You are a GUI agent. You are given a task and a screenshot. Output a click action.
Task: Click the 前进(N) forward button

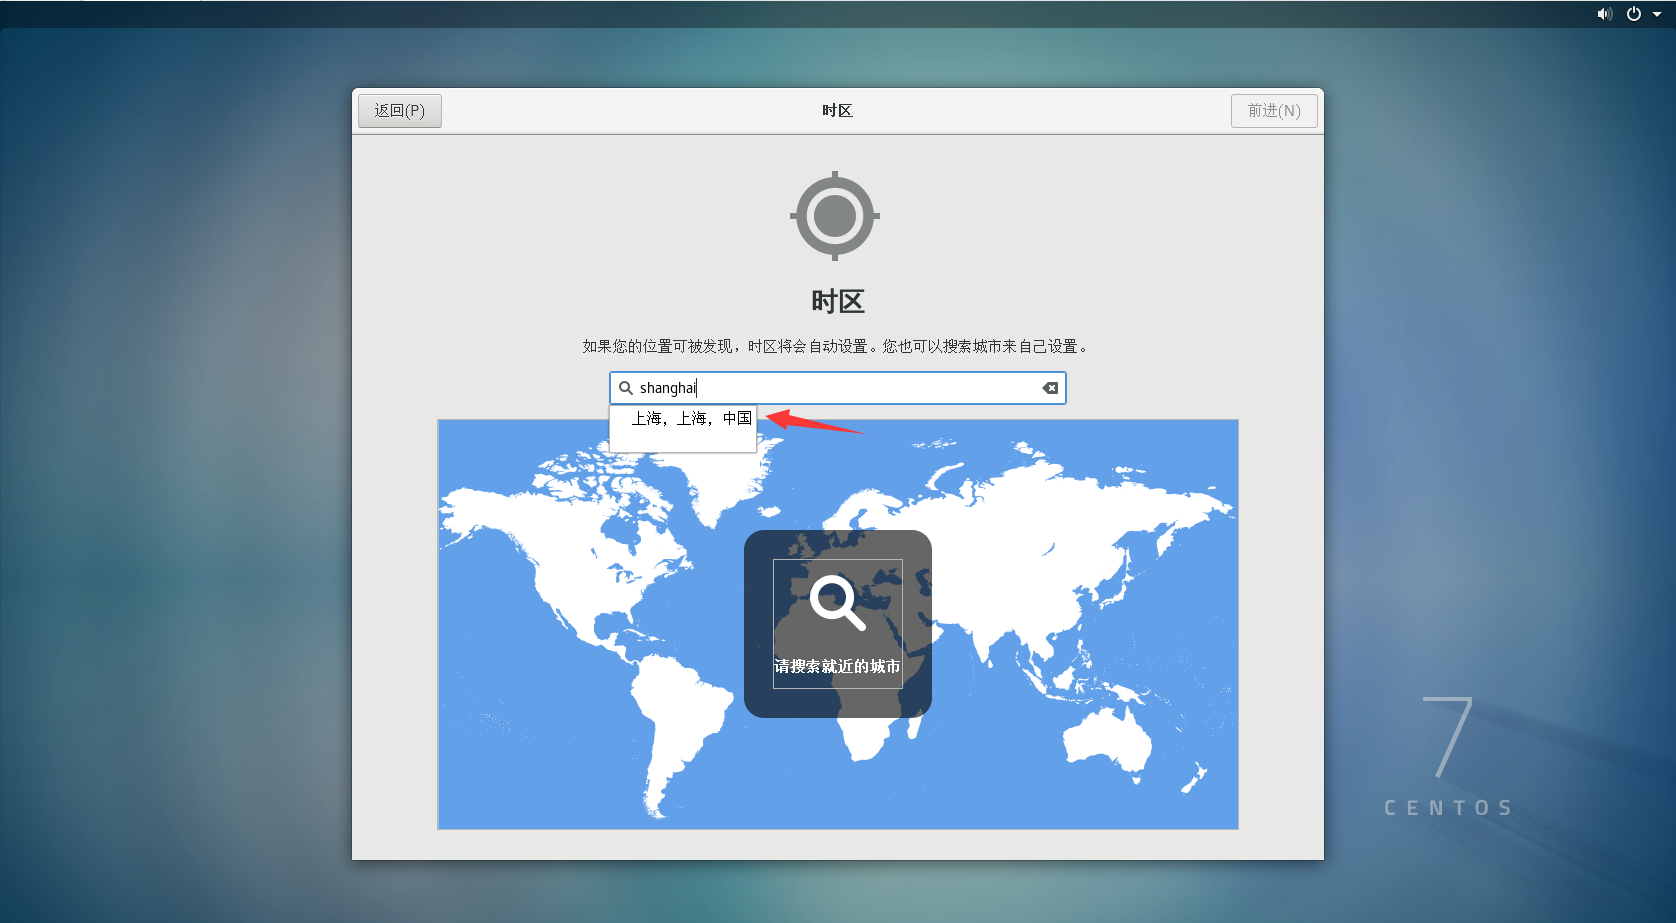tap(1273, 111)
